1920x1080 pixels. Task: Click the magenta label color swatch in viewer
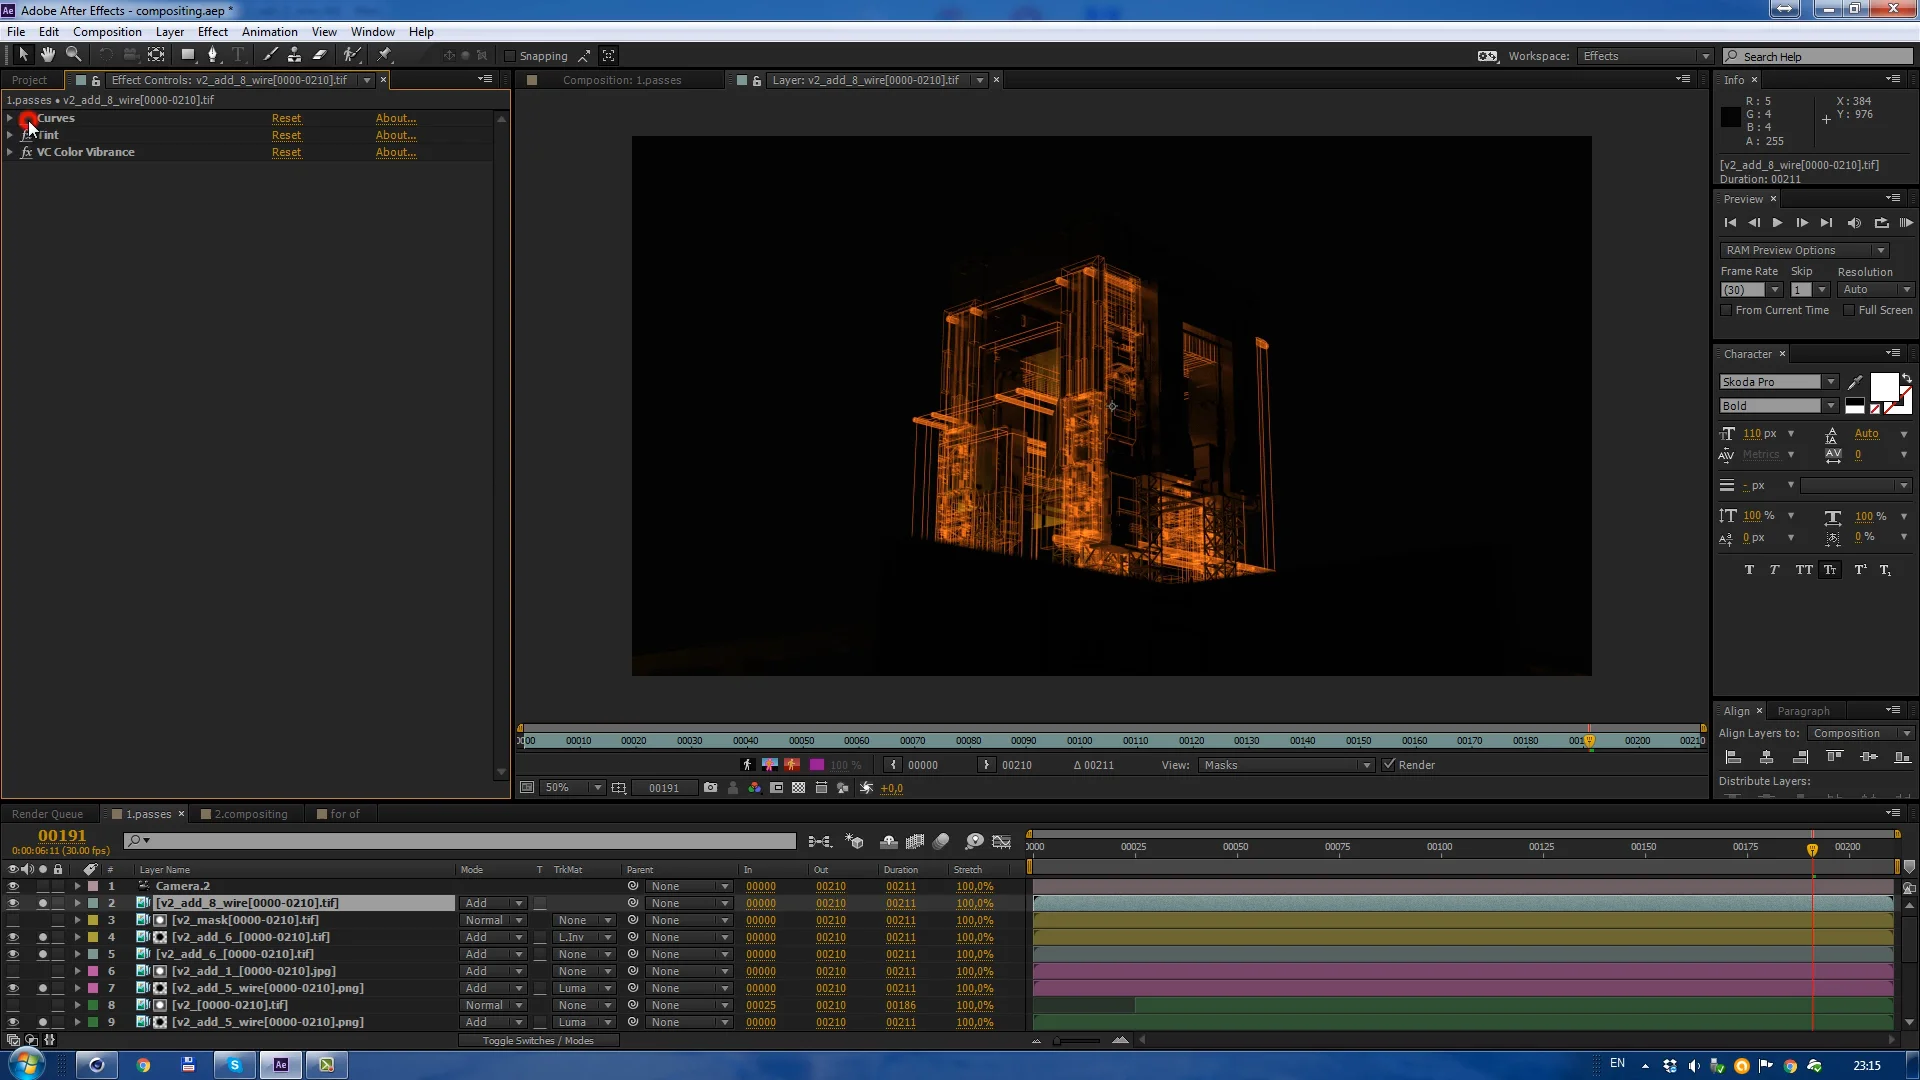817,765
